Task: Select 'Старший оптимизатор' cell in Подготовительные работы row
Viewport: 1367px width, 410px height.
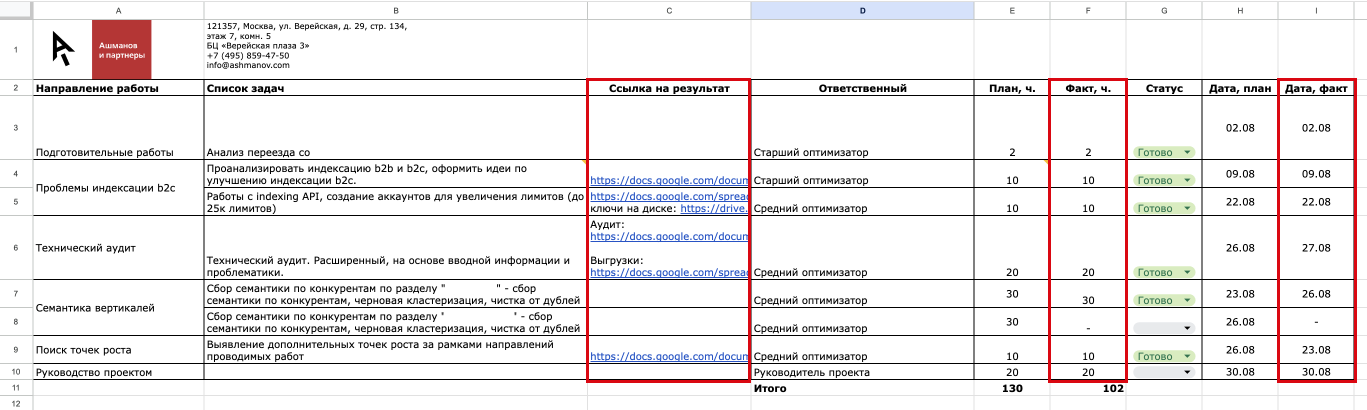Action: (x=862, y=128)
